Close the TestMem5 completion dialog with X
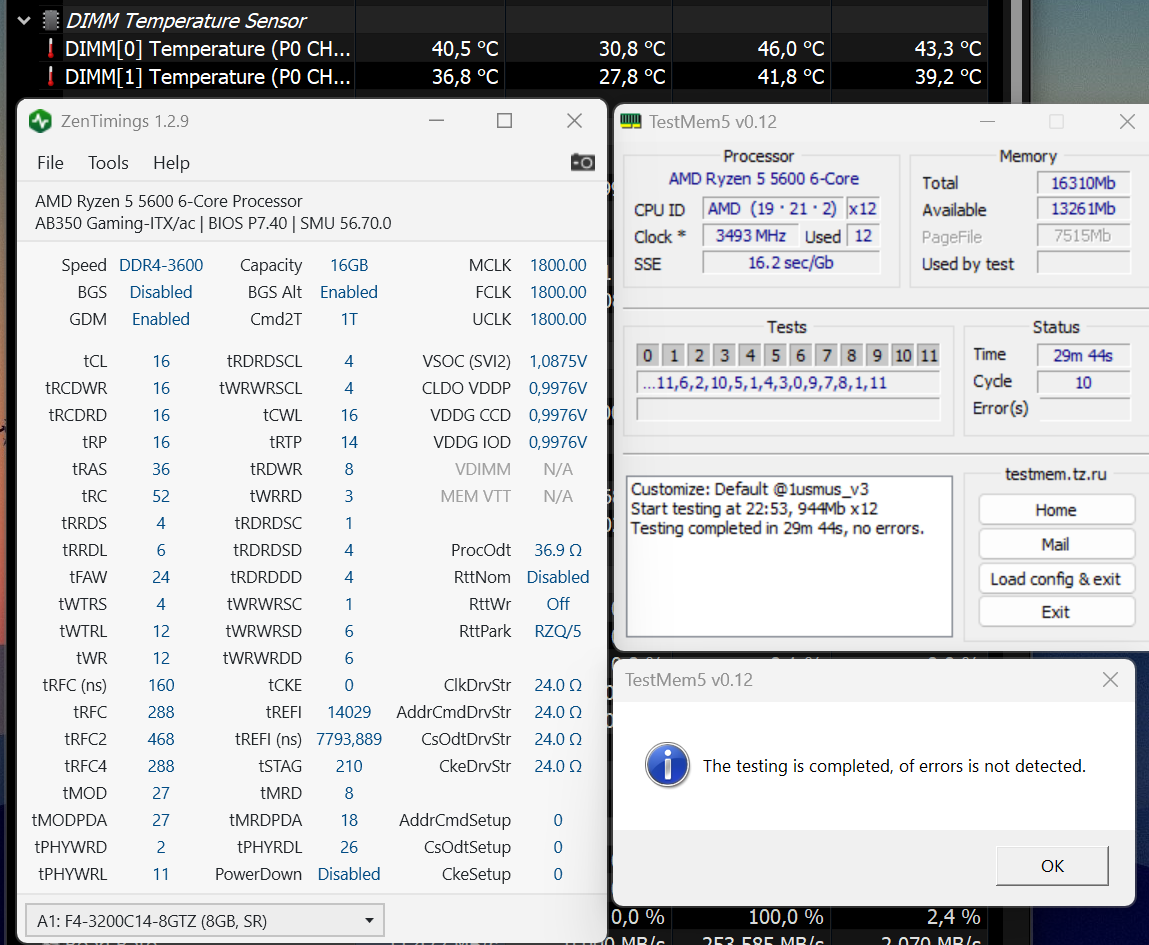The image size is (1149, 945). pyautogui.click(x=1110, y=680)
